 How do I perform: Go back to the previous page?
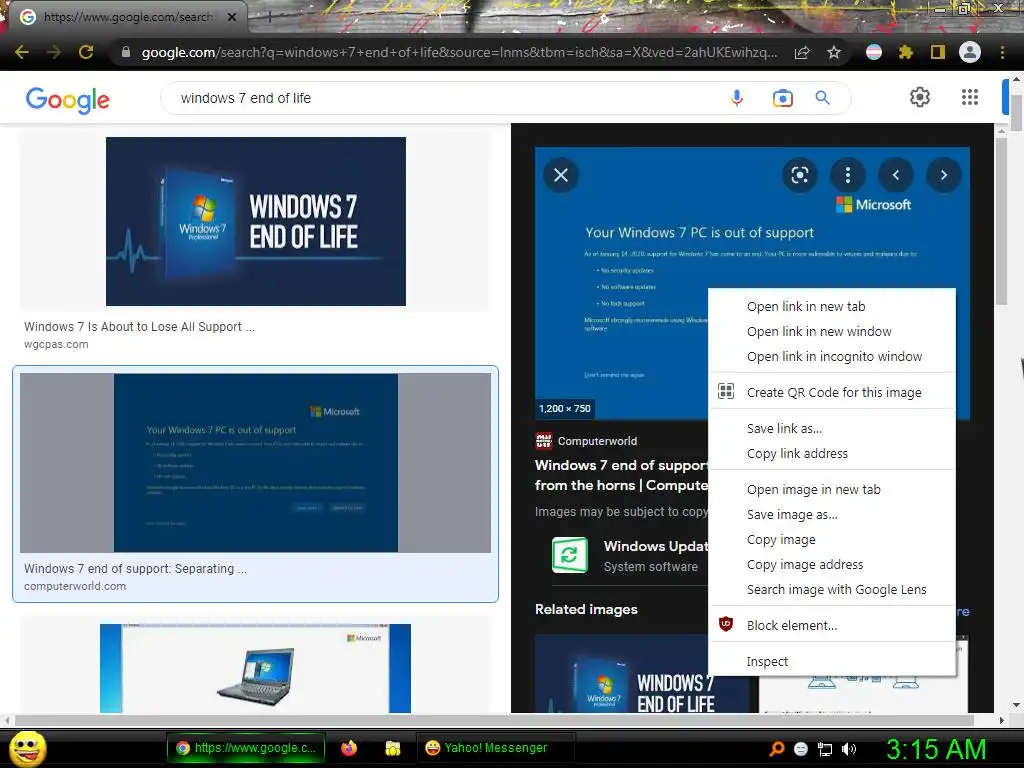(x=22, y=52)
